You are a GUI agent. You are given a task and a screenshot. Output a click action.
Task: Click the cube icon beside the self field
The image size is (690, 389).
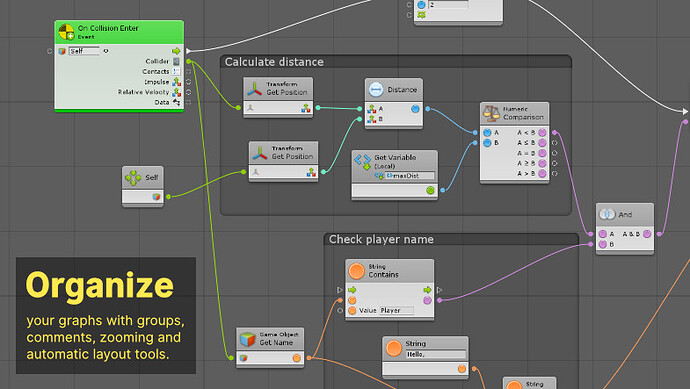pos(62,51)
